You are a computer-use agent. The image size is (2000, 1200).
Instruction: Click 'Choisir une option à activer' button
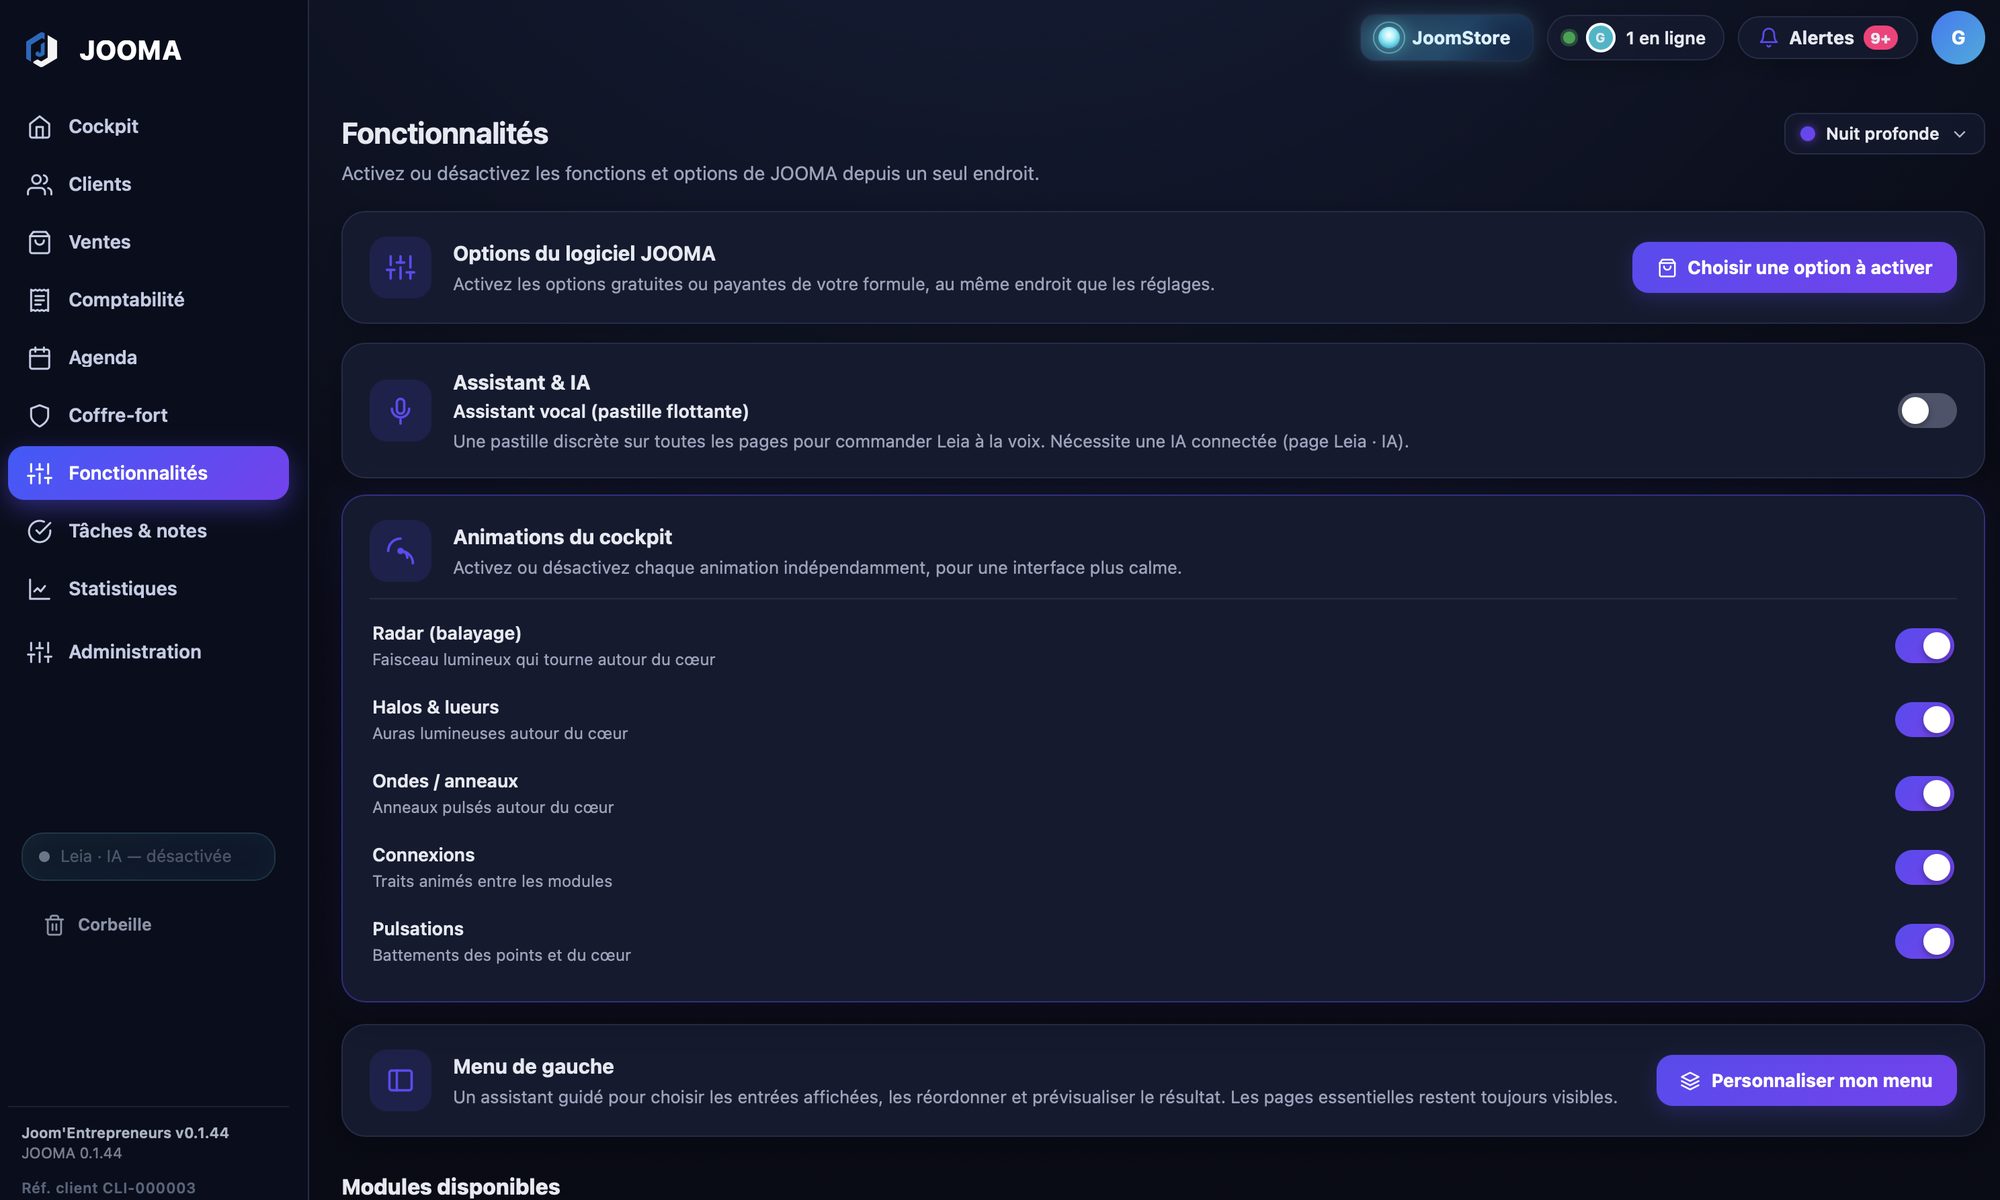(1794, 267)
